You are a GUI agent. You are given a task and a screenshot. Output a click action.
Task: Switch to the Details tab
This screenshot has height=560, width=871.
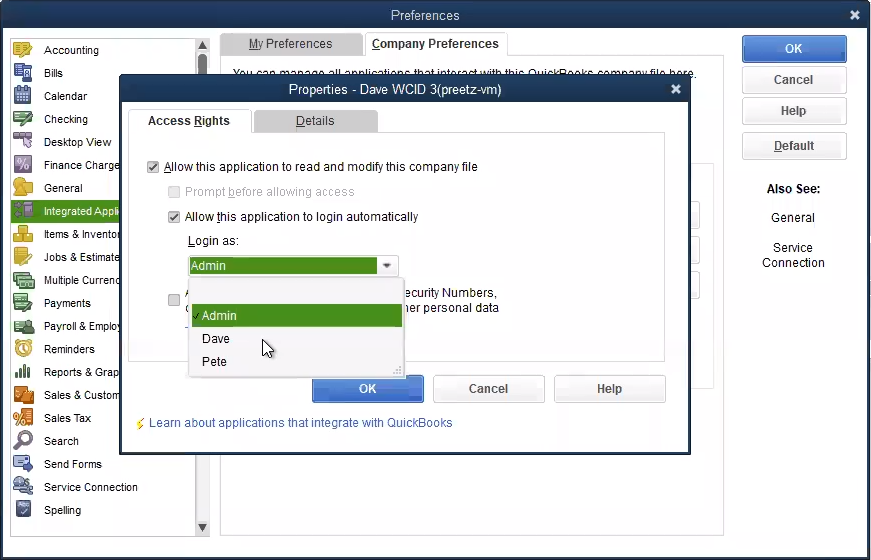pyautogui.click(x=315, y=121)
